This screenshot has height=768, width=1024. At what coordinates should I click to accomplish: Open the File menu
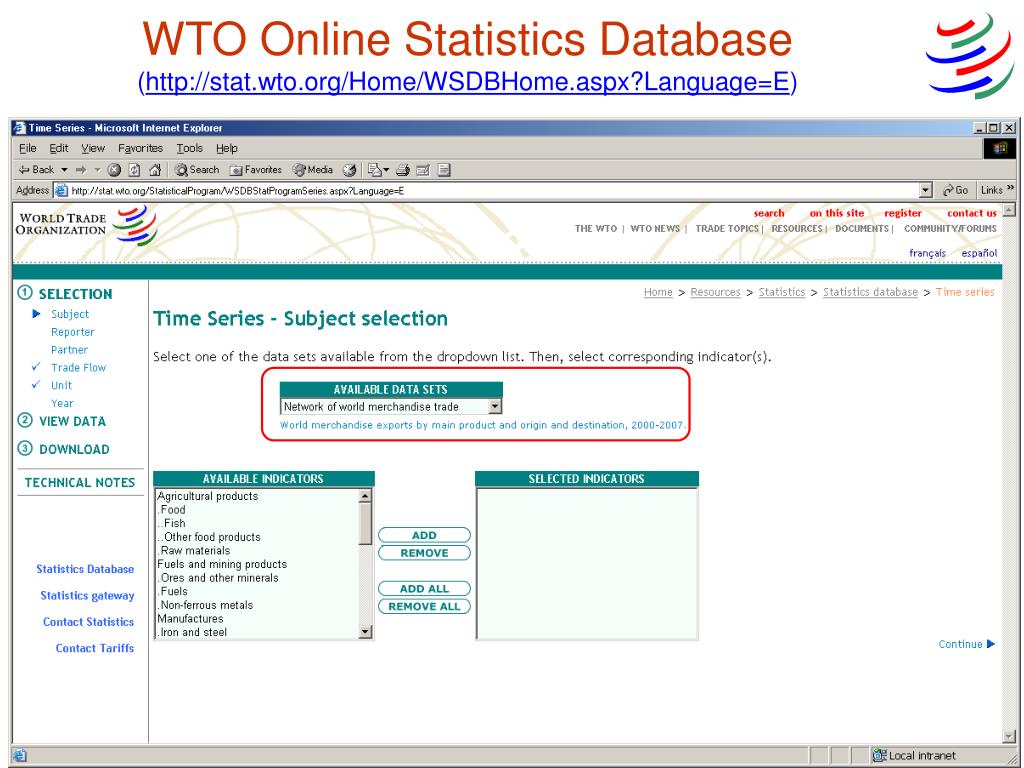click(x=27, y=148)
